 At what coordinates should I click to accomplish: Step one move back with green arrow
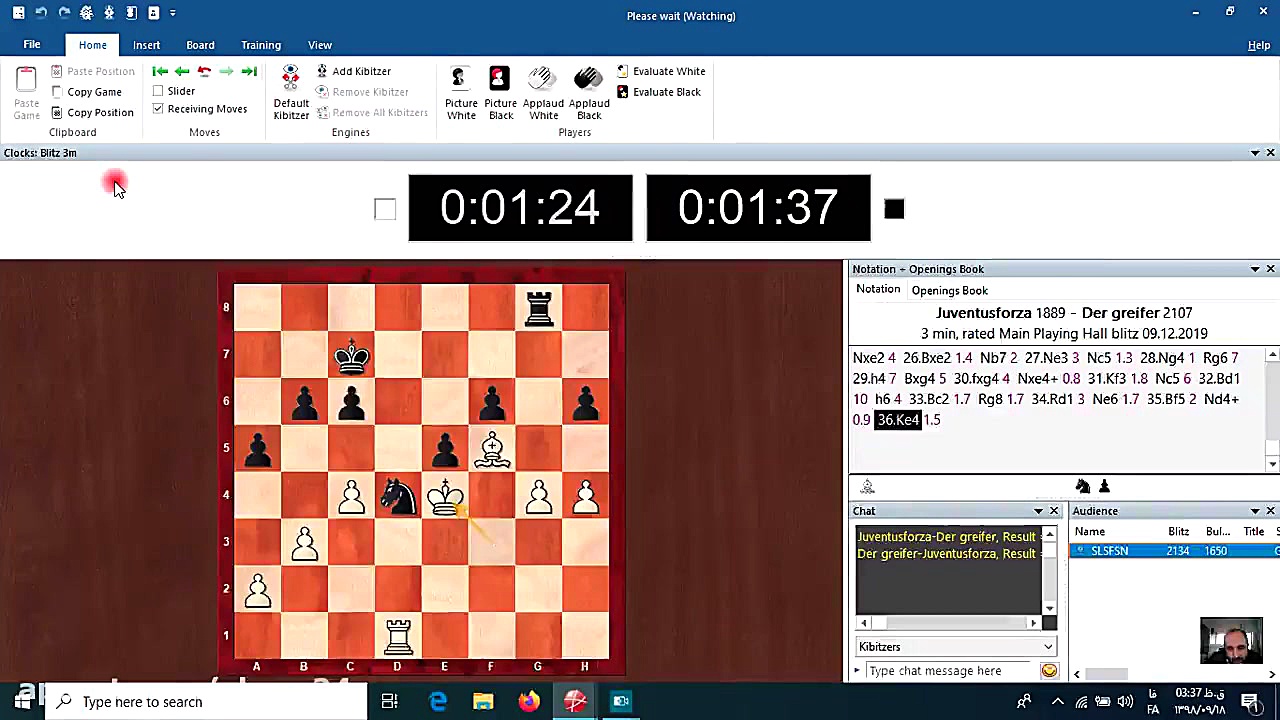tap(182, 71)
